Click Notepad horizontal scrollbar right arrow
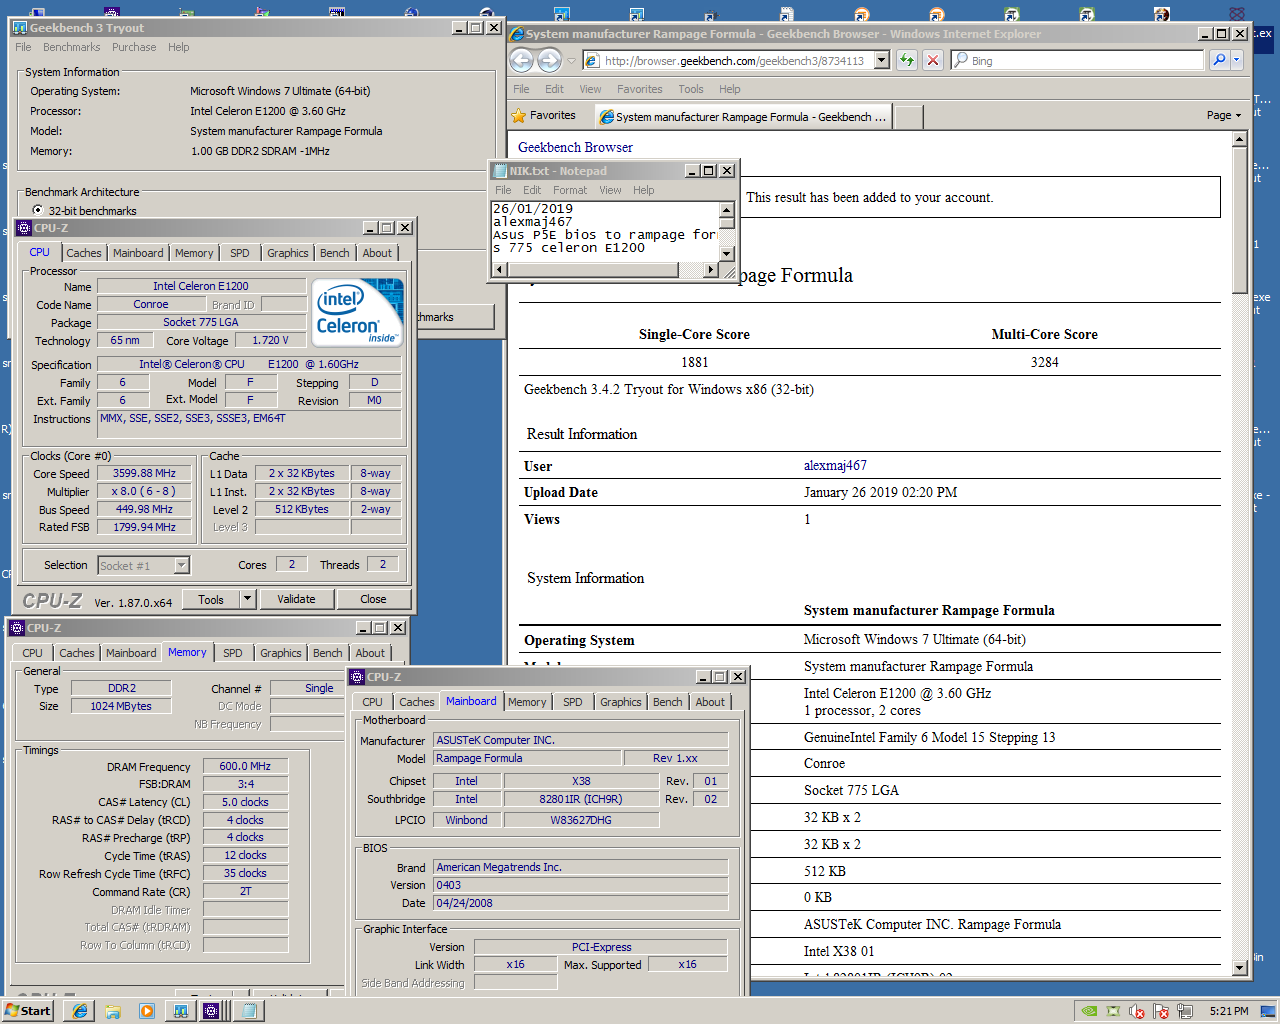Viewport: 1280px width, 1024px height. (711, 270)
